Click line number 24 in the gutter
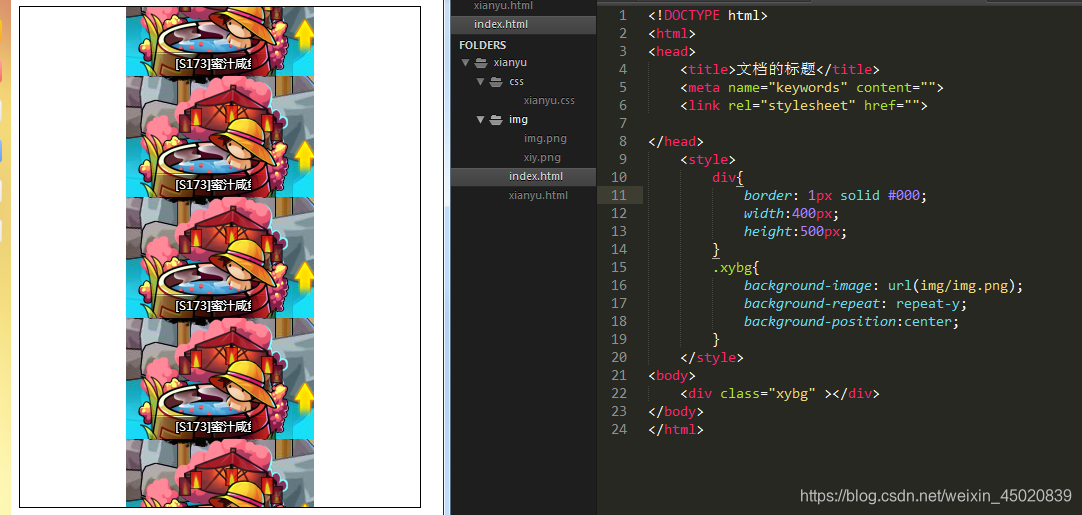The image size is (1082, 515). (x=619, y=429)
